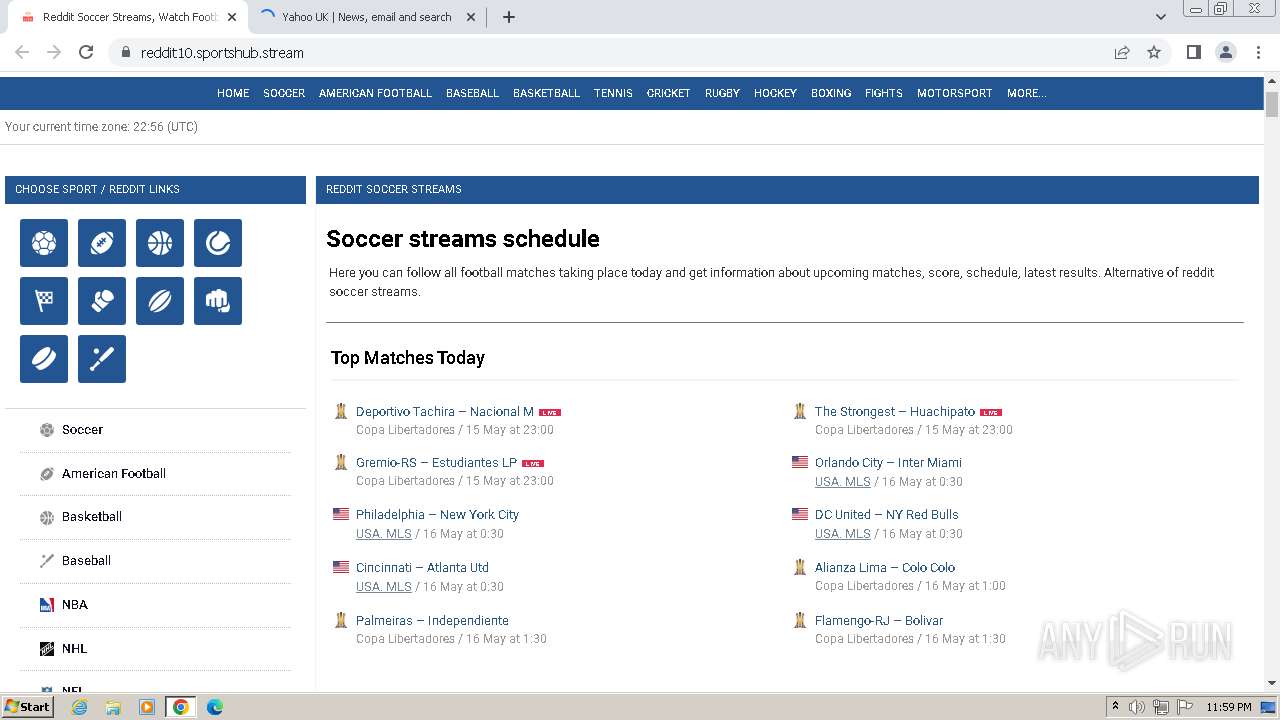Image resolution: width=1280 pixels, height=720 pixels.
Task: Select HOCKEY in the navigation bar
Action: pyautogui.click(x=775, y=93)
